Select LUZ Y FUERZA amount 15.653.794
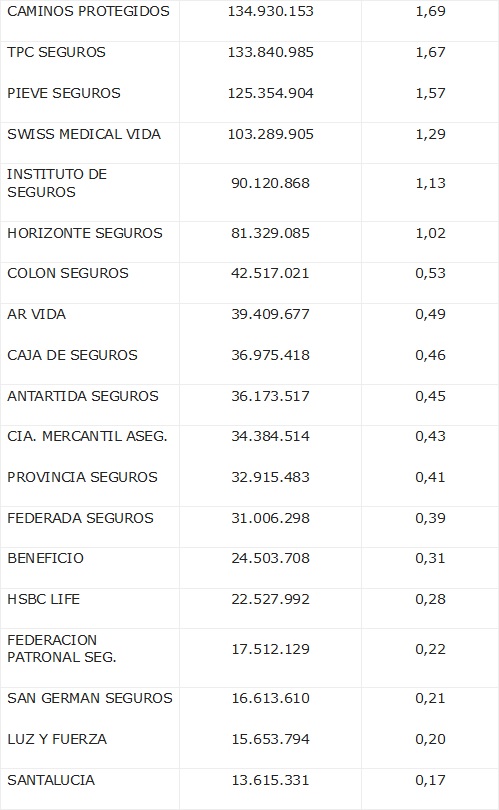The image size is (499, 810). [x=270, y=739]
